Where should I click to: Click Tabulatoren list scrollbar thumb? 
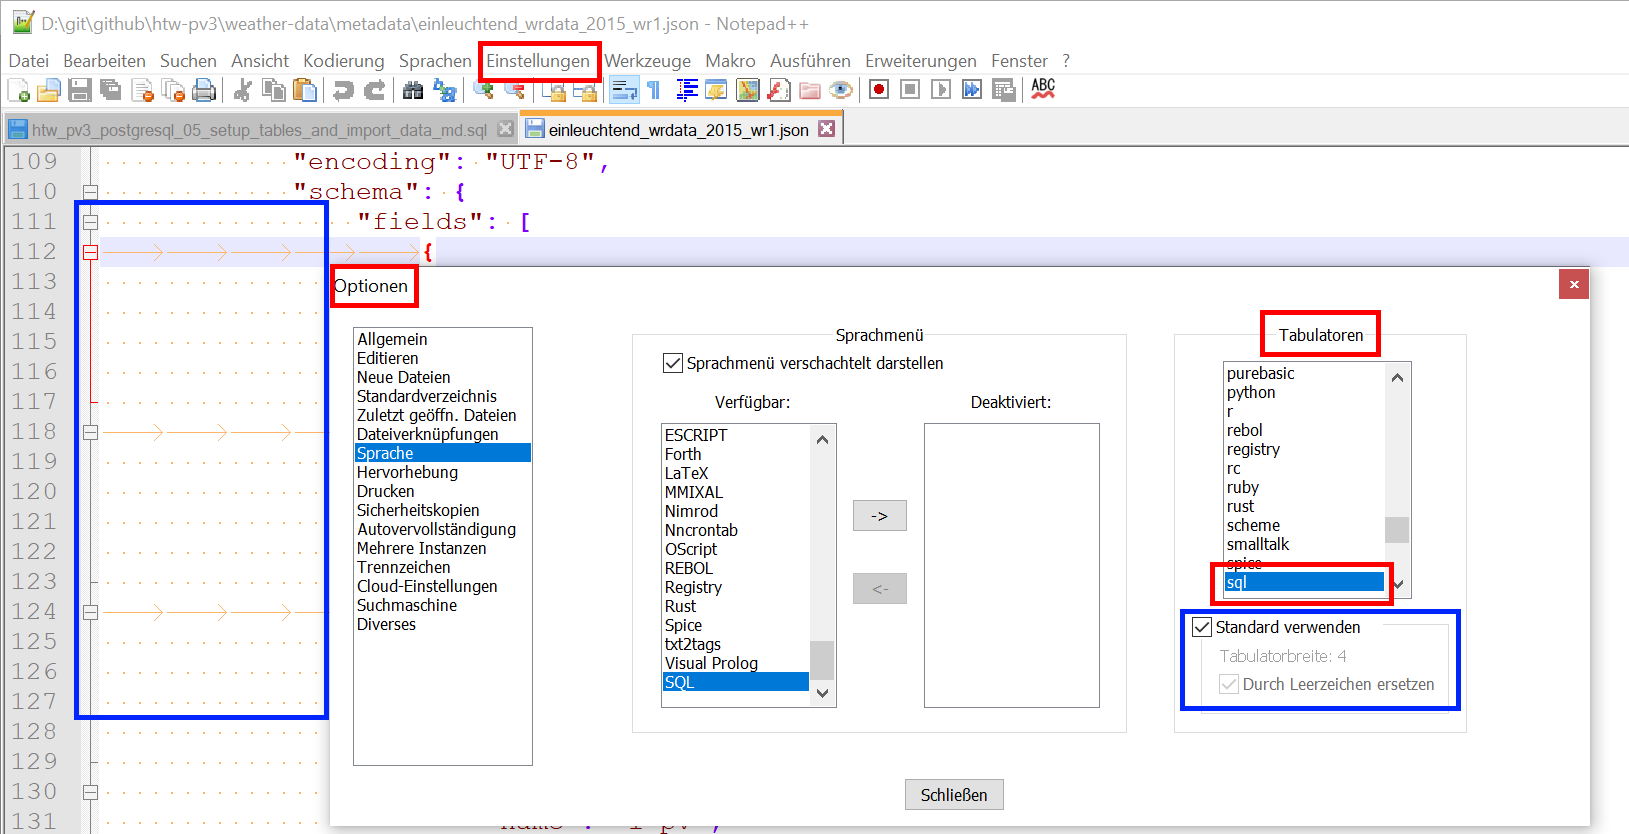(1397, 529)
